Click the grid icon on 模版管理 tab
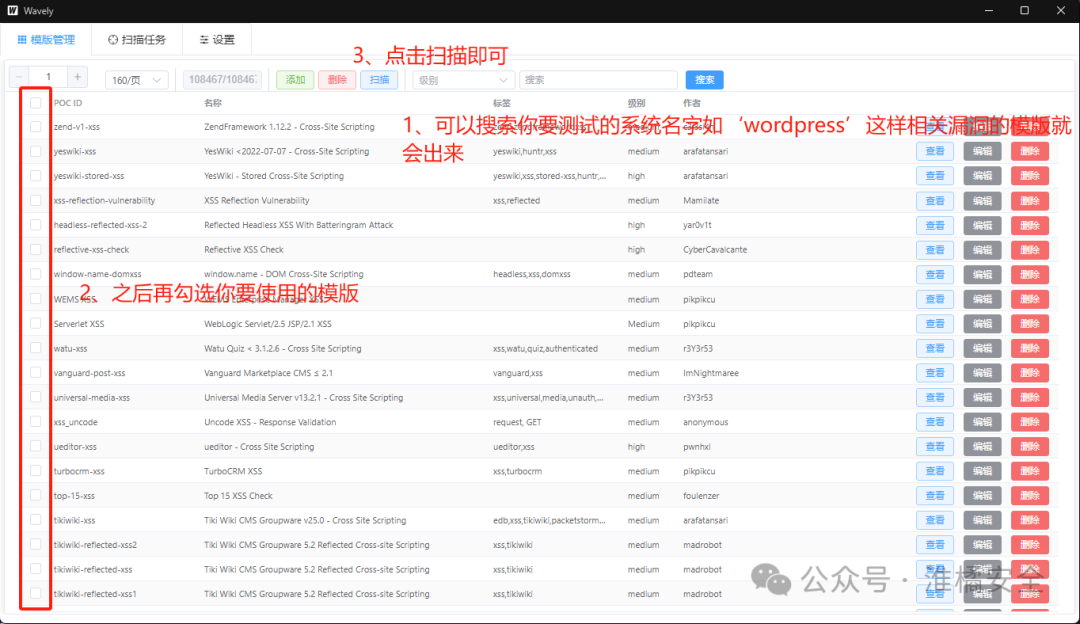1080x624 pixels. click(x=22, y=40)
